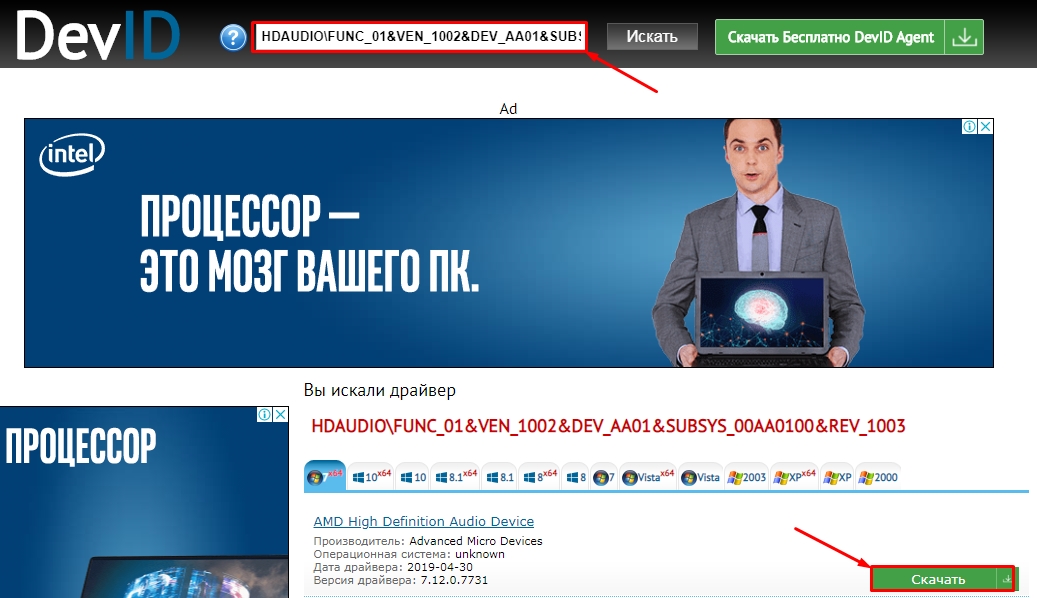1037x598 pixels.
Task: Click download arrow icon on DevID Agent button
Action: click(964, 37)
